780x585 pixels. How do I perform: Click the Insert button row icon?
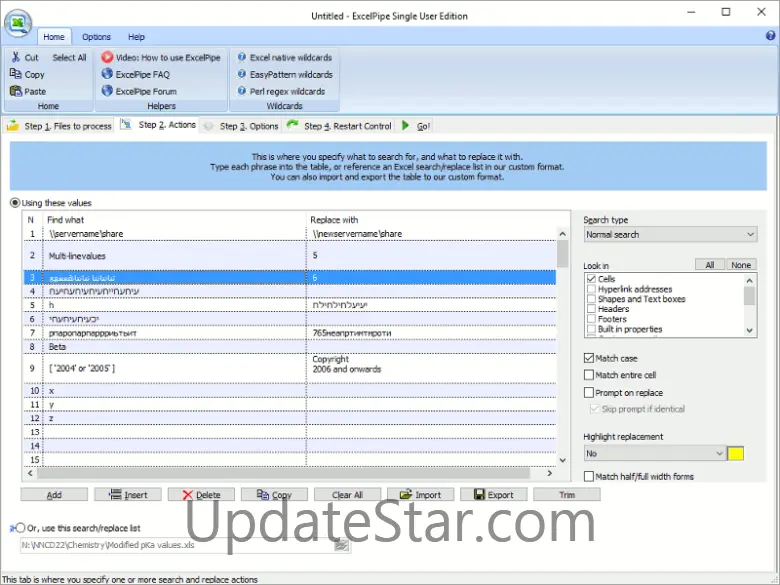(115, 494)
